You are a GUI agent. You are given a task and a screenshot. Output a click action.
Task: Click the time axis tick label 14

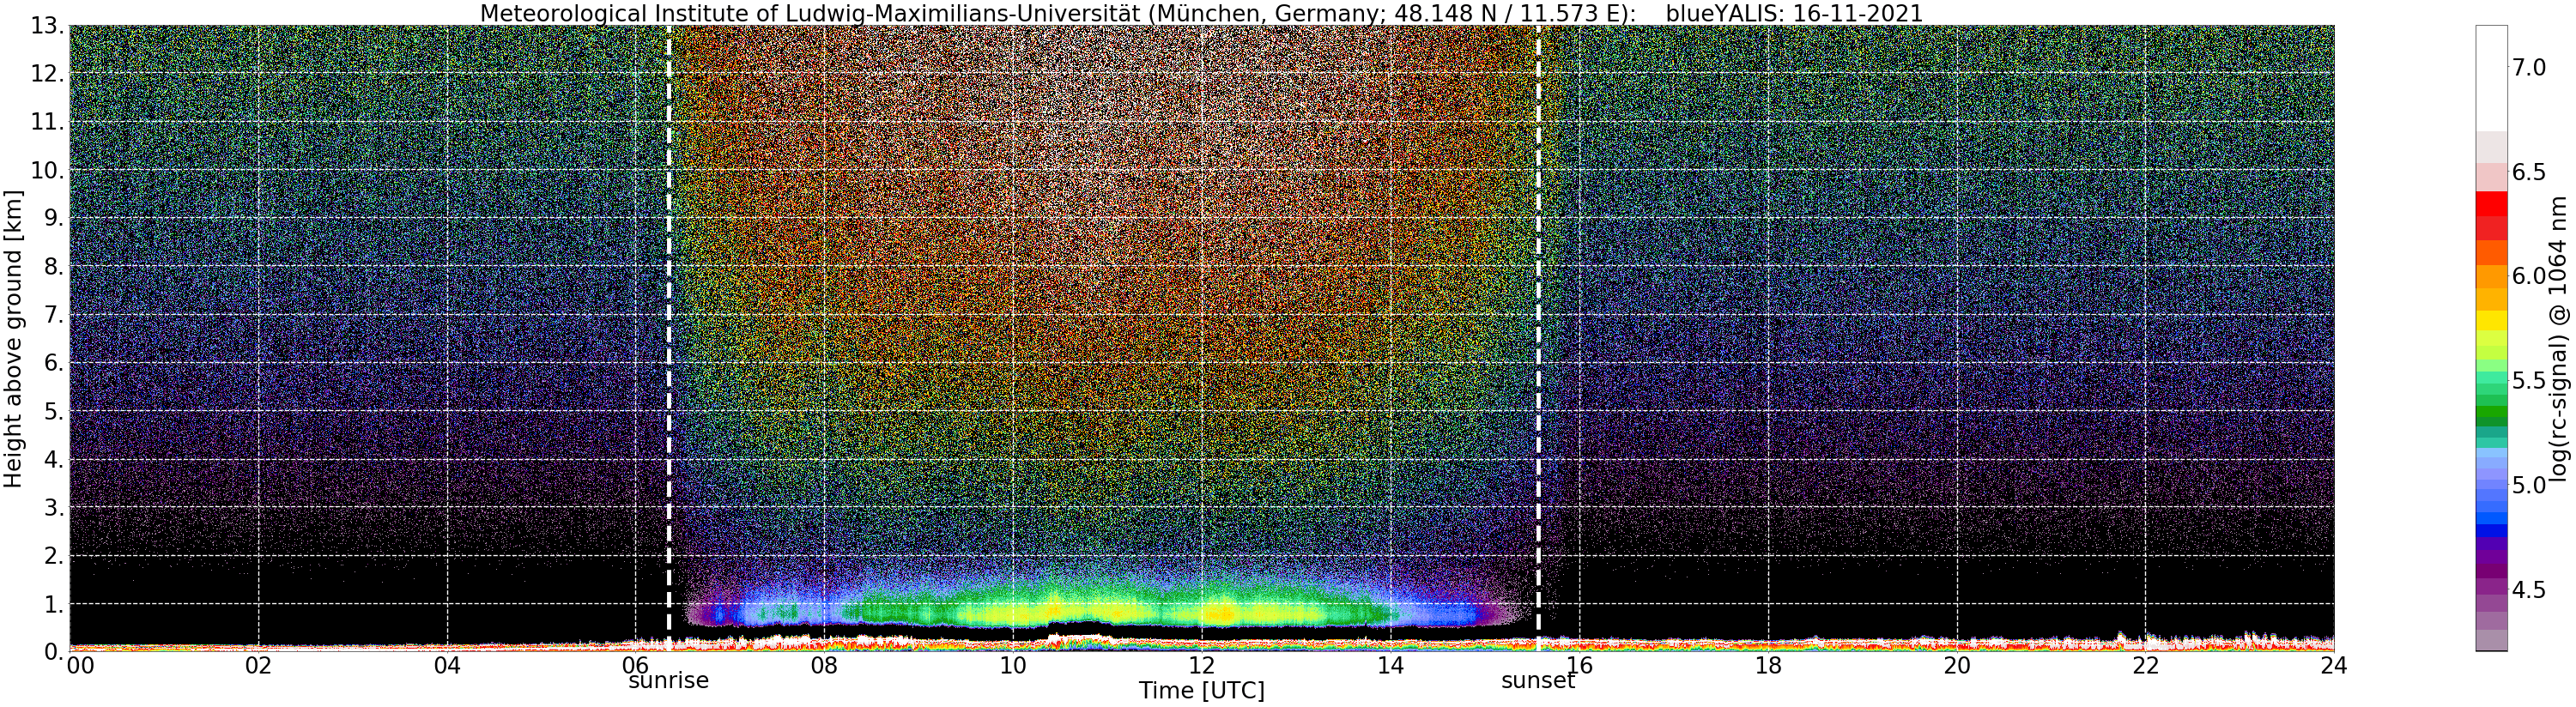click(x=1390, y=666)
